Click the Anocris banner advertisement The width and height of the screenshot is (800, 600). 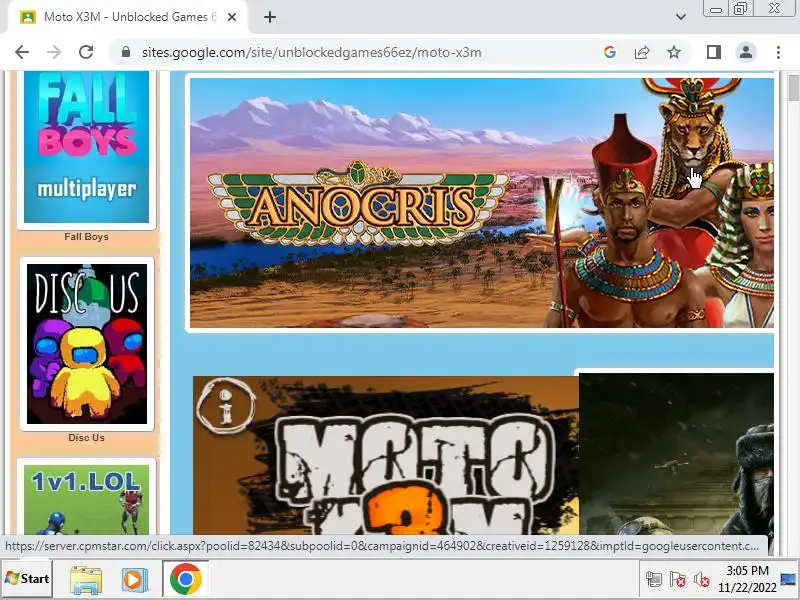[482, 203]
